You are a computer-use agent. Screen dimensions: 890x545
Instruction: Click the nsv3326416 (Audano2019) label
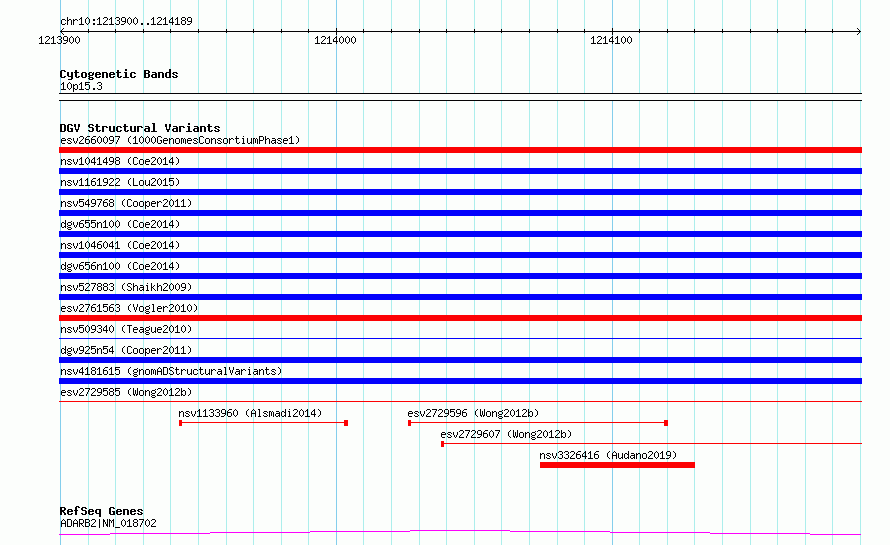pos(608,455)
